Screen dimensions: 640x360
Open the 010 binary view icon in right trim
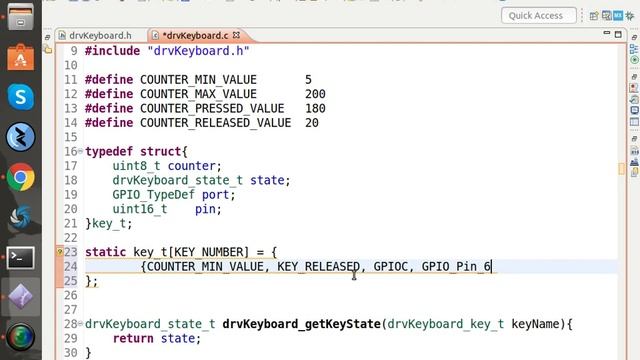pyautogui.click(x=634, y=151)
